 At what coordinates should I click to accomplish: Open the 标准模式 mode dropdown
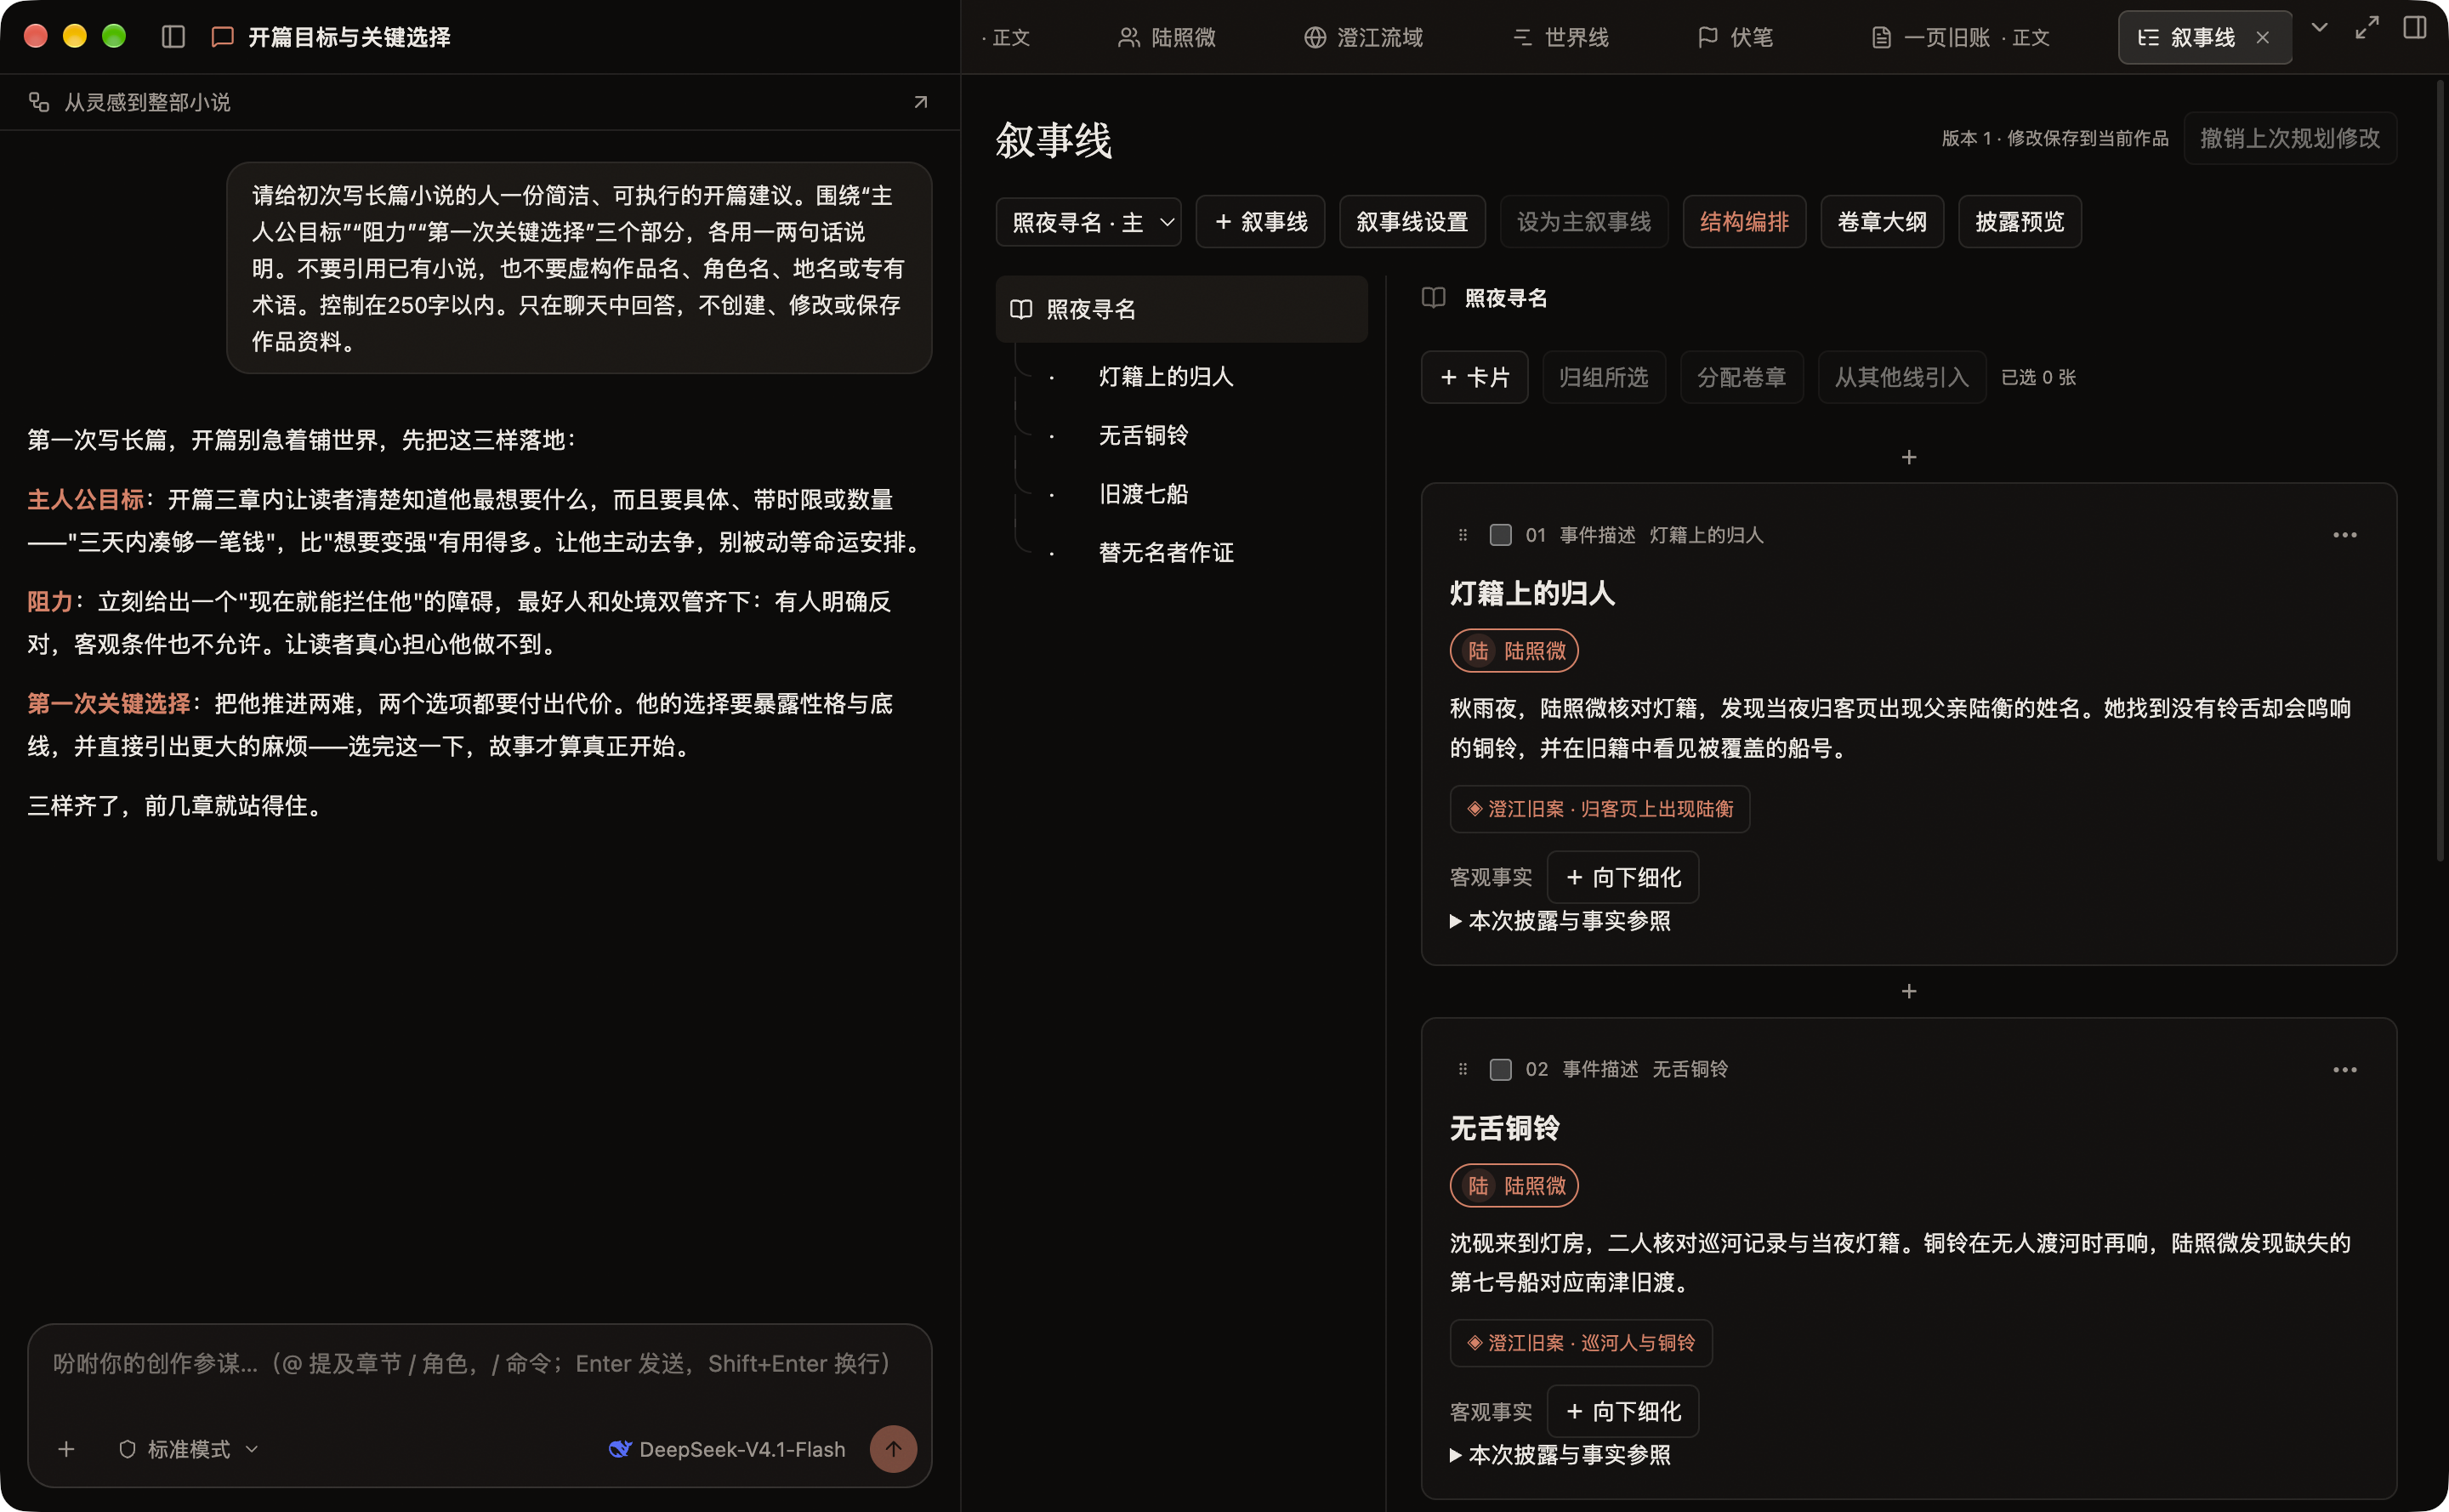click(x=188, y=1449)
